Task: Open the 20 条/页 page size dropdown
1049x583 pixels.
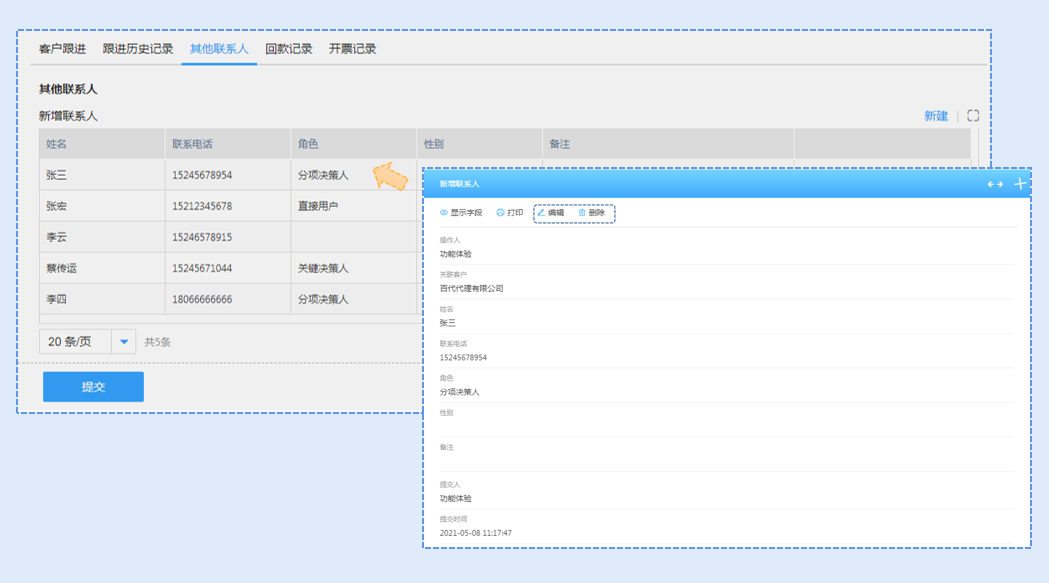Action: 124,342
